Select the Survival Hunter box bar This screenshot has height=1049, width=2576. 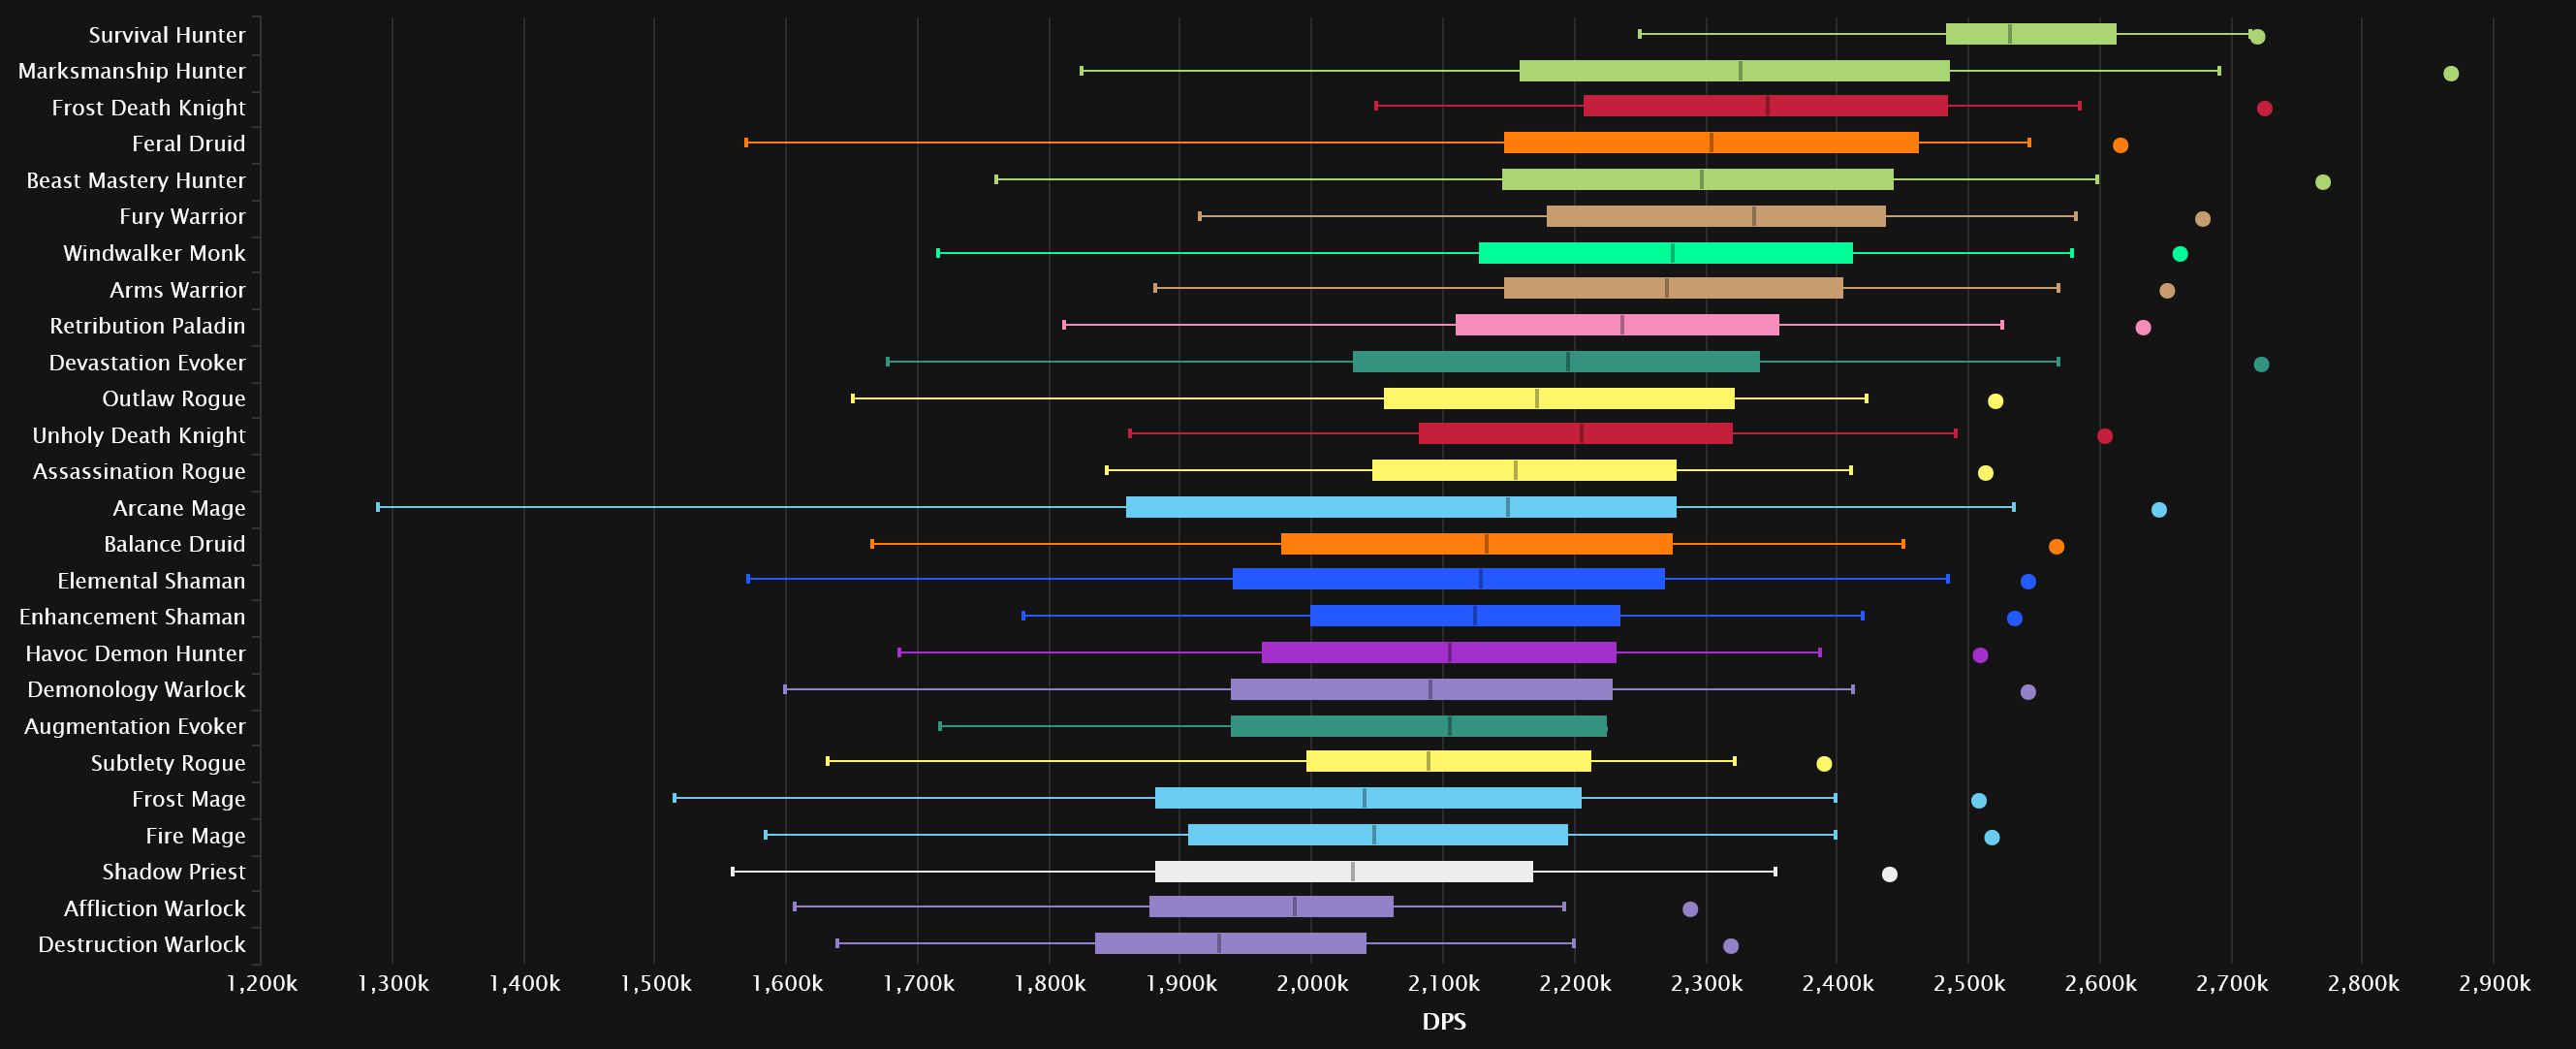pyautogui.click(x=2031, y=34)
